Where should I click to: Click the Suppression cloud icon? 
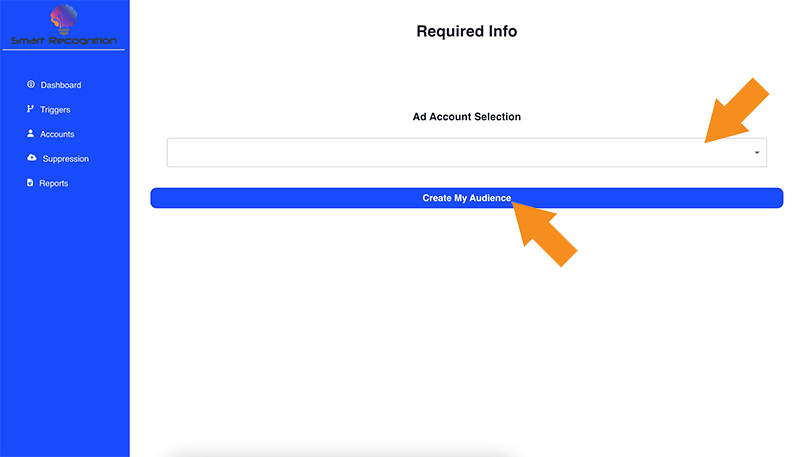32,158
